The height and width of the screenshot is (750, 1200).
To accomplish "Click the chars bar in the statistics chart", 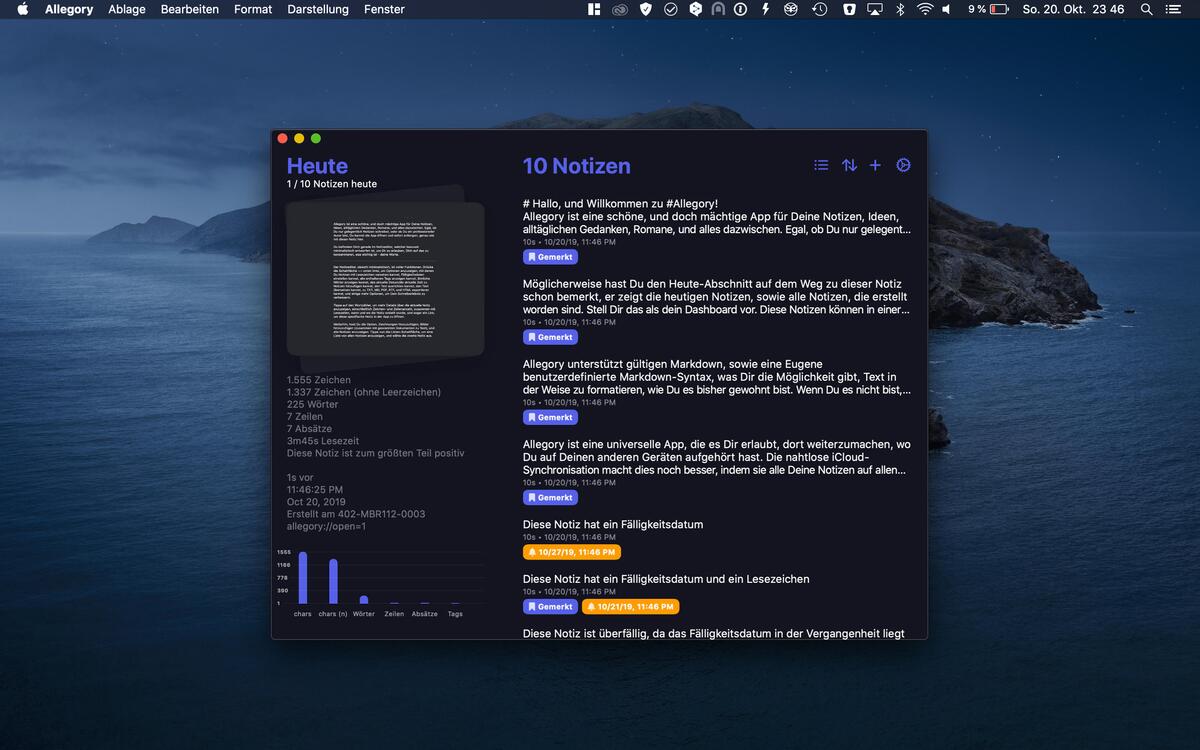I will click(x=302, y=575).
